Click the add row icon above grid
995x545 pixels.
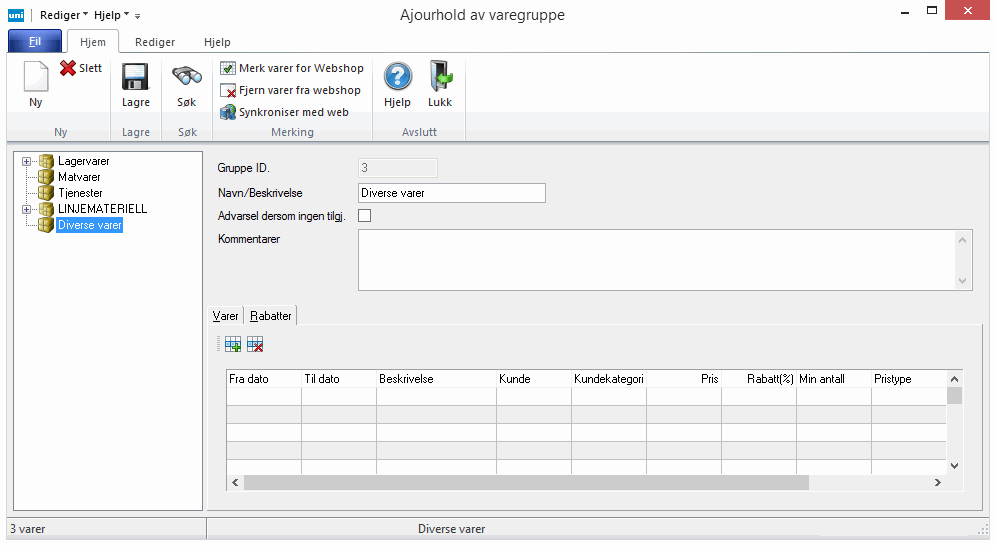pos(233,344)
